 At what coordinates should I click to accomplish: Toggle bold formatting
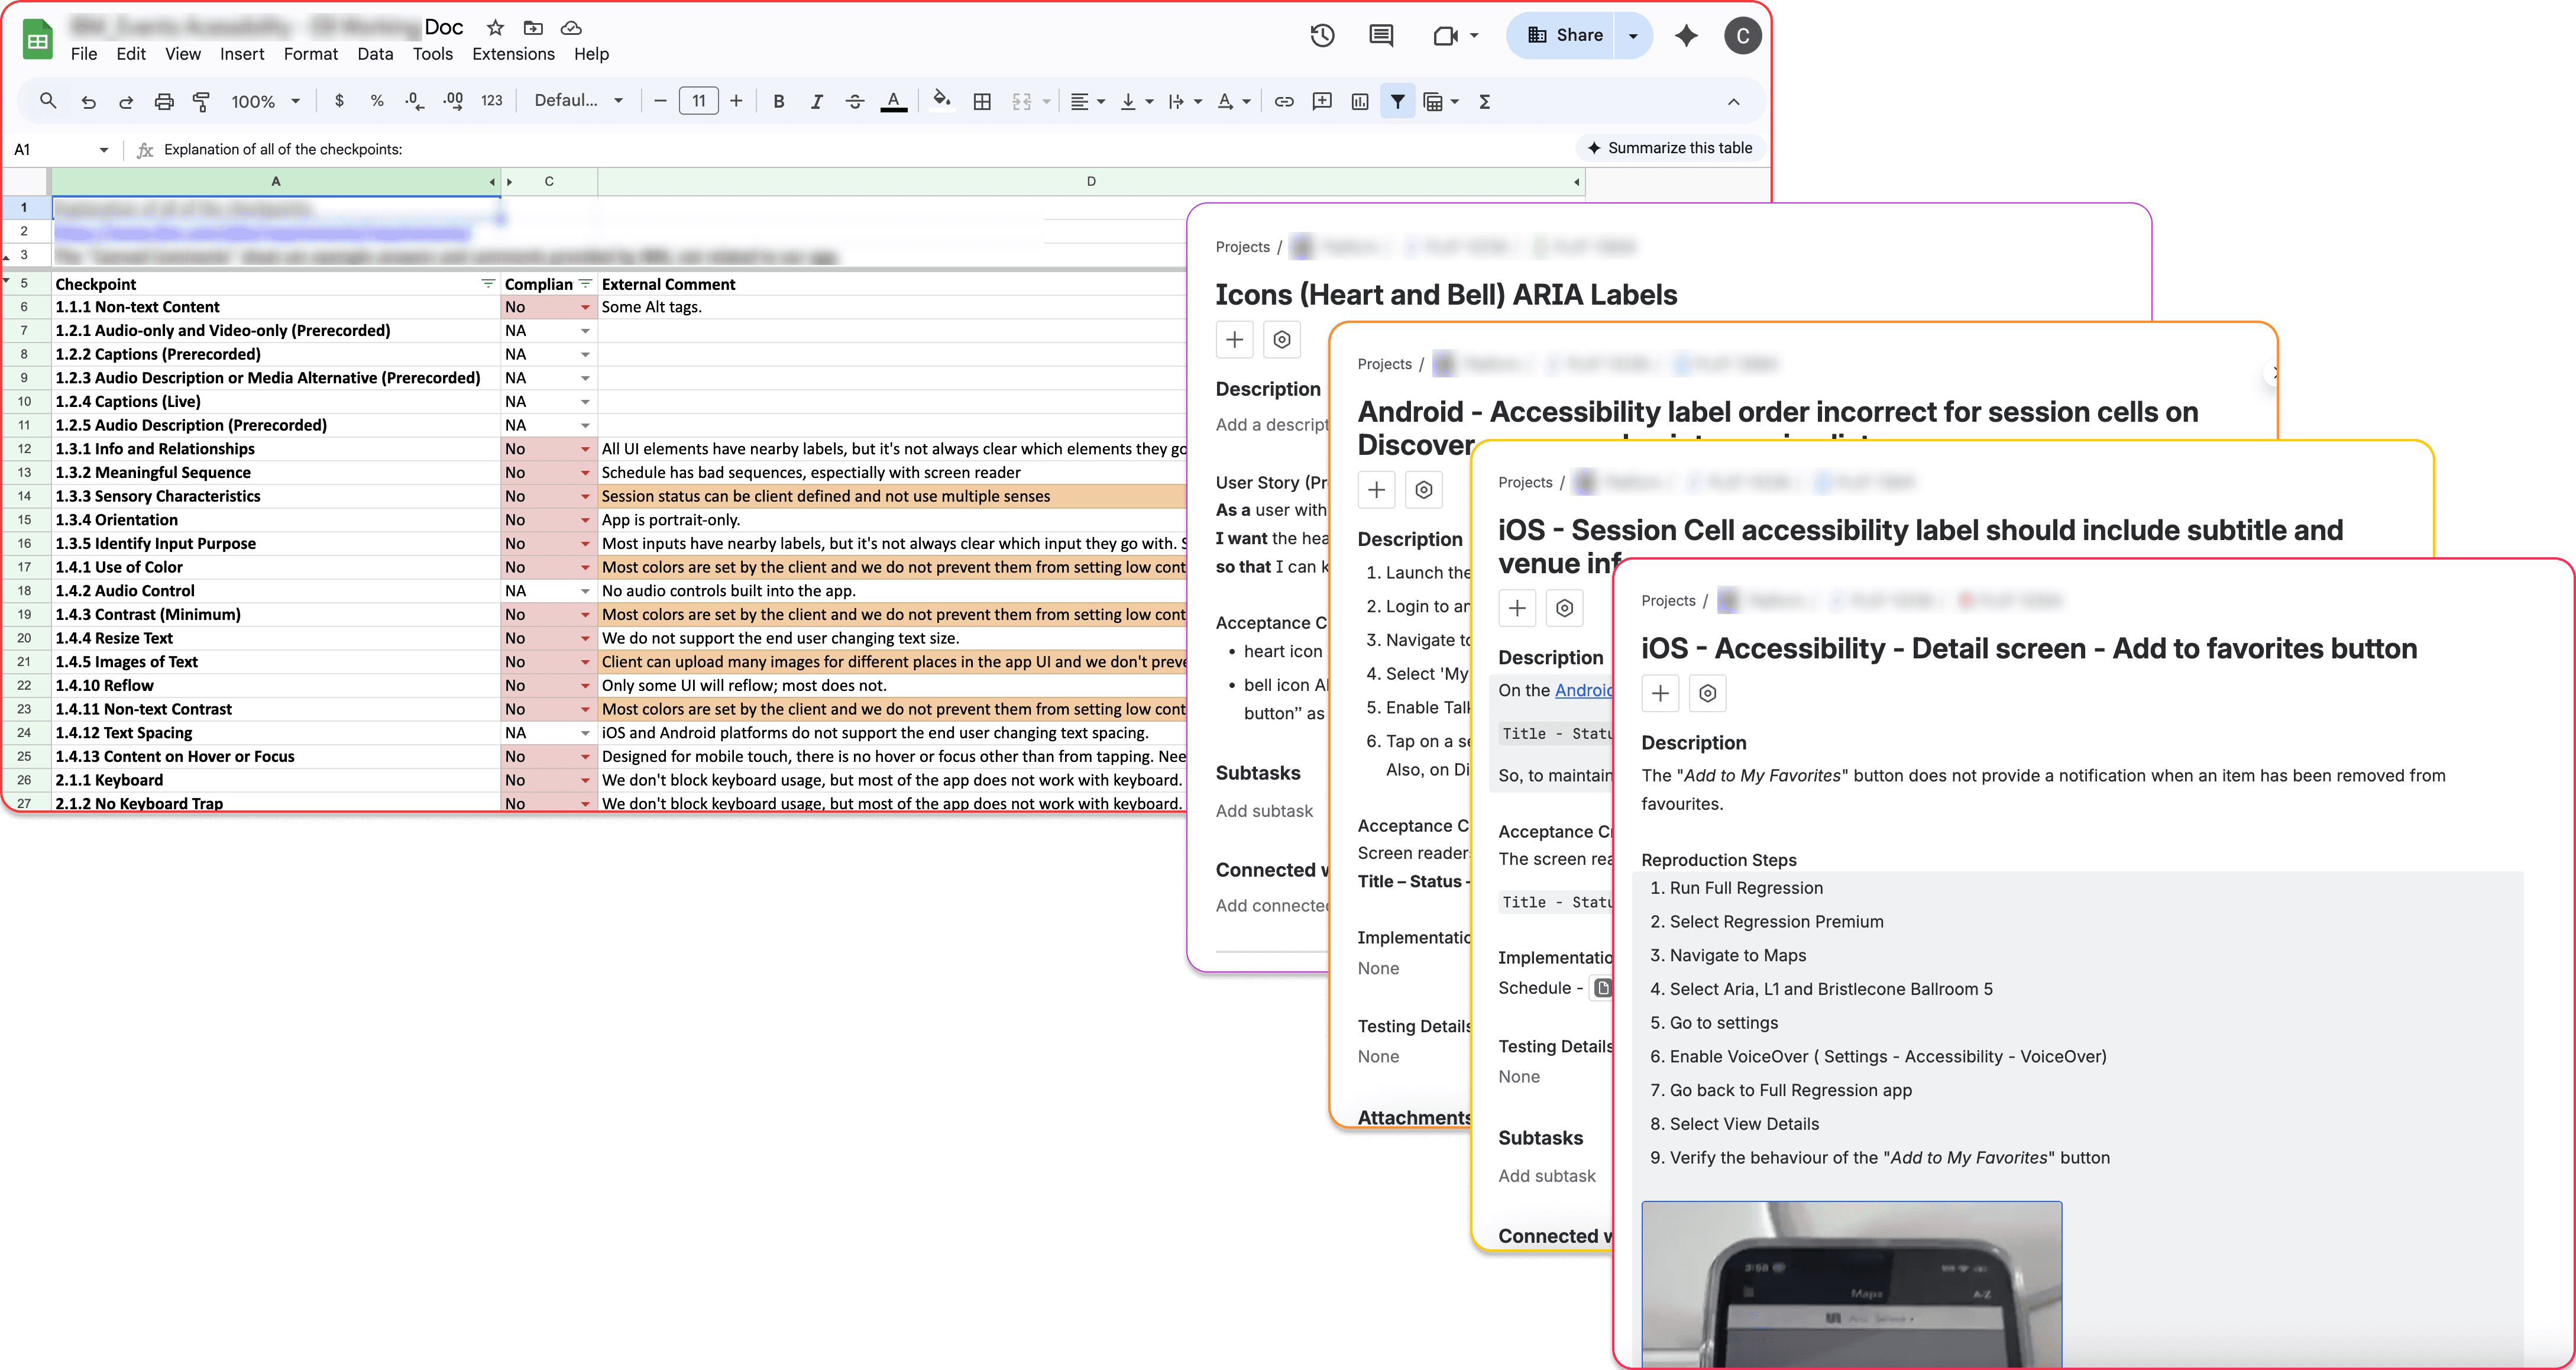coord(779,101)
